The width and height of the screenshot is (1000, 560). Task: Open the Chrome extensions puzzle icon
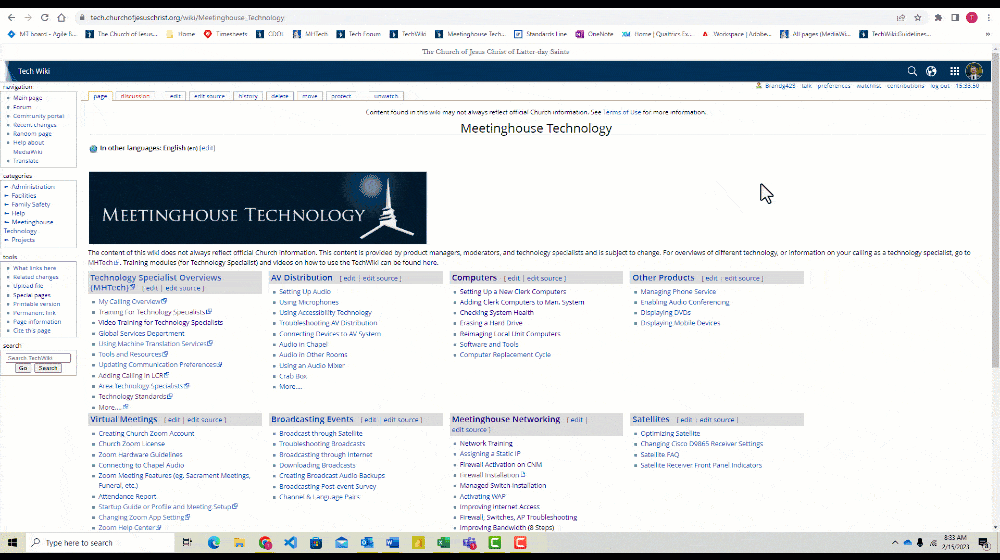[x=938, y=17]
